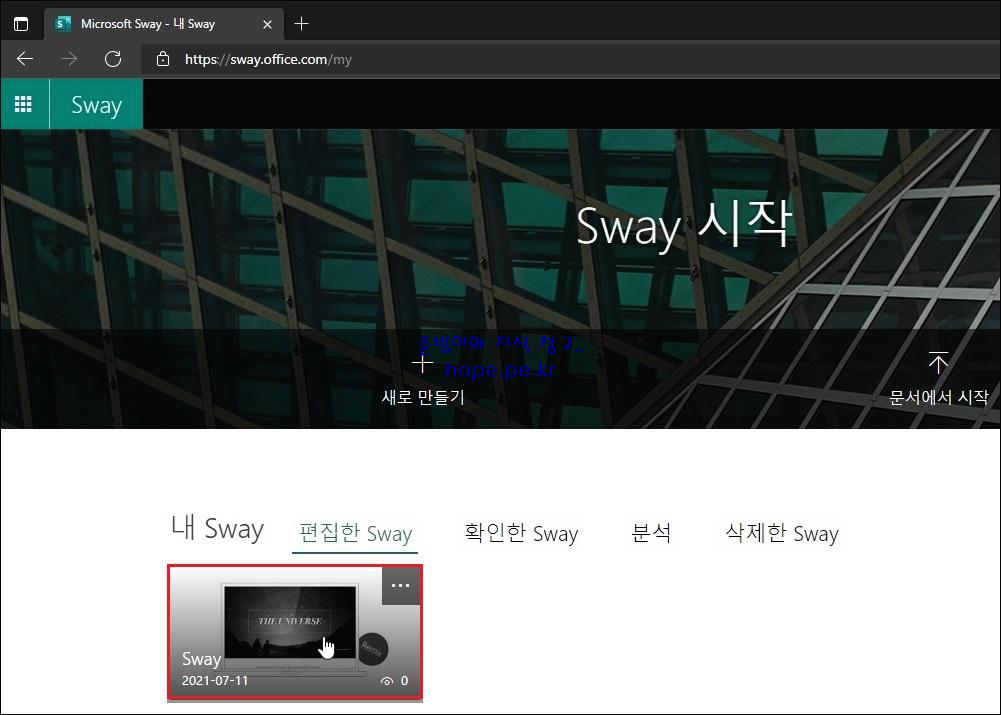Click the 문서에서 시작 label
Viewport: 1001px width, 715px height.
click(938, 397)
